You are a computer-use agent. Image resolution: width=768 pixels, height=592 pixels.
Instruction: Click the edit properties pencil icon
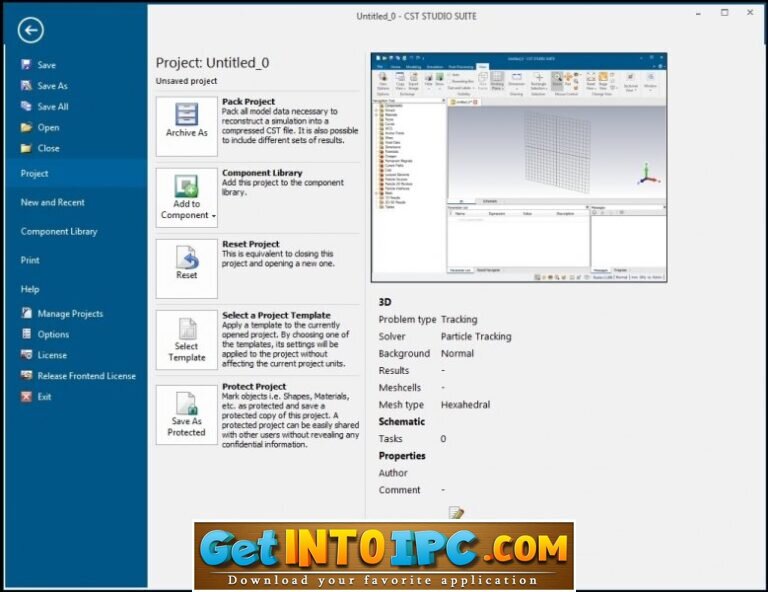point(456,513)
